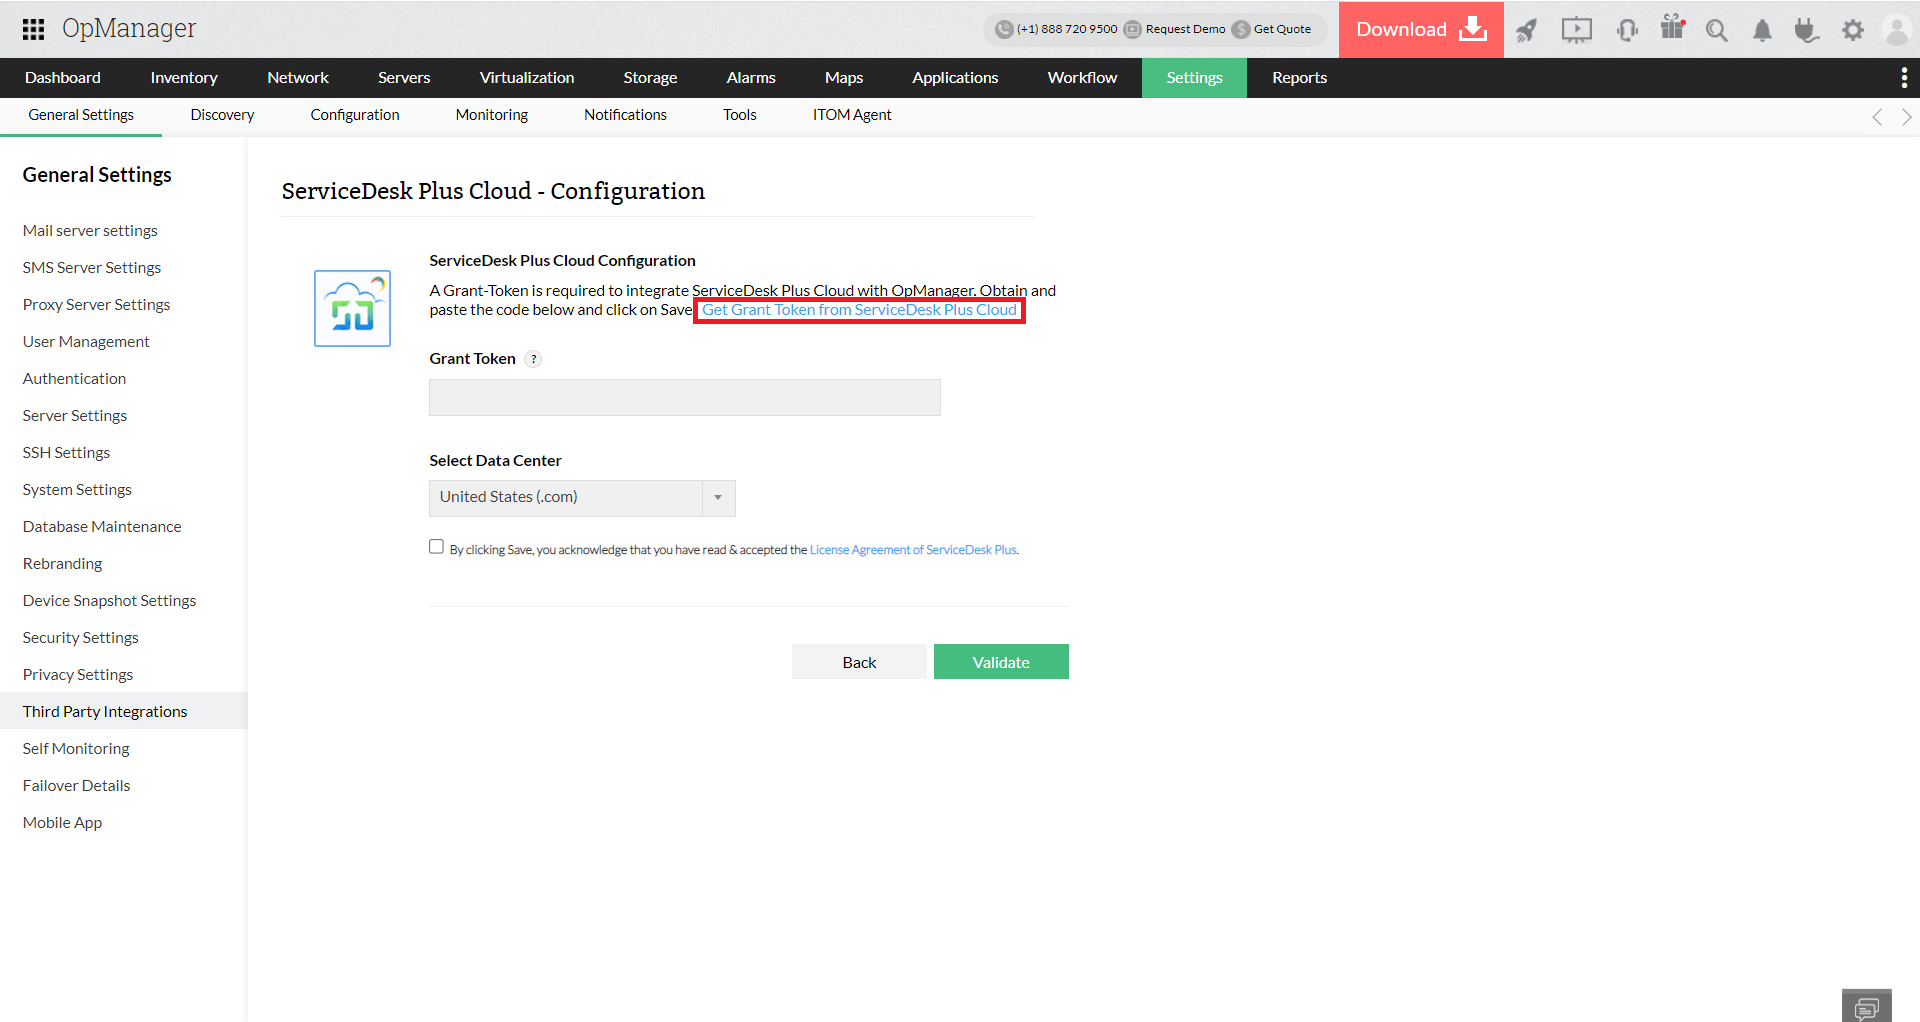
Task: Accept the ServiceDesk Plus license agreement checkbox
Action: 436,546
